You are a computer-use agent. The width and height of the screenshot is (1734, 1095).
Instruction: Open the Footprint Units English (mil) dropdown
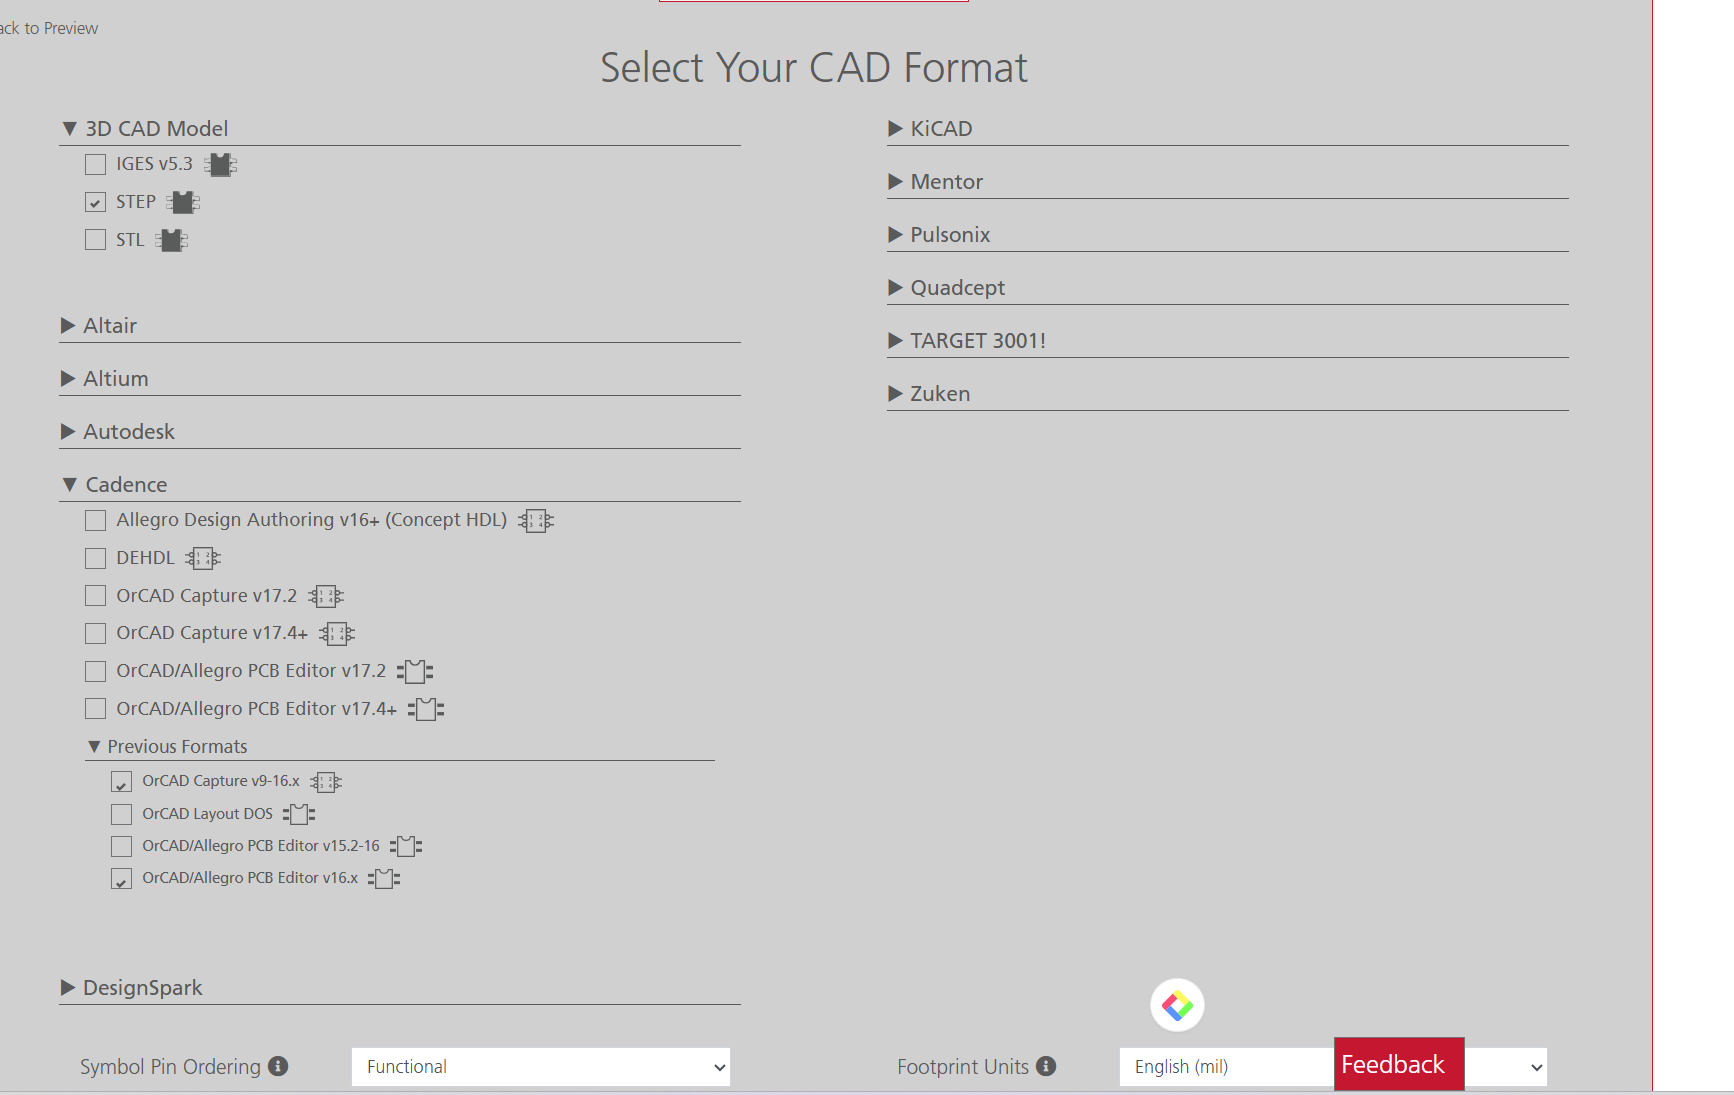(x=1226, y=1067)
